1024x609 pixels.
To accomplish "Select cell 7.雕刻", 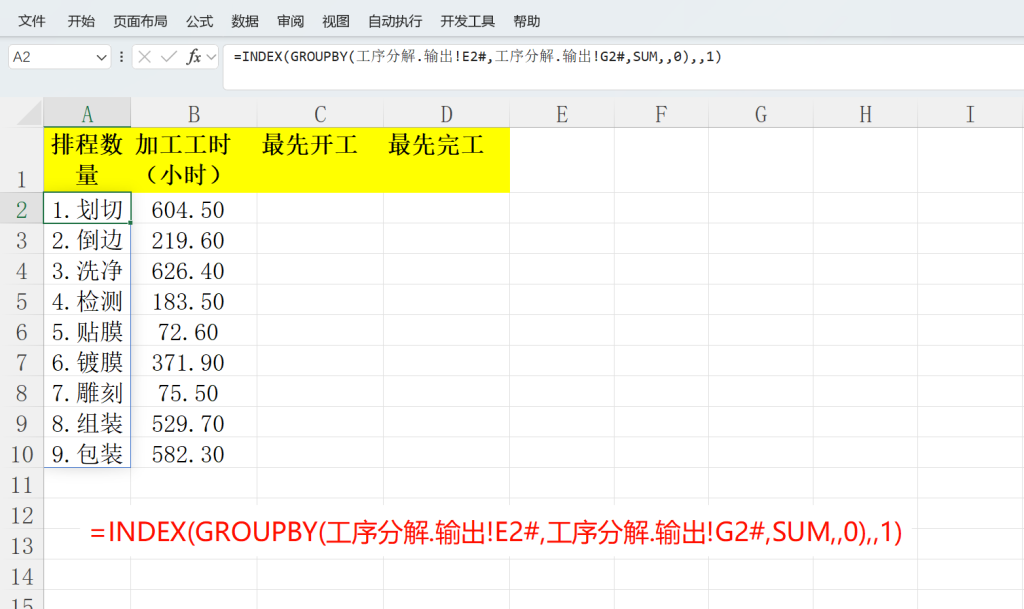I will click(87, 392).
